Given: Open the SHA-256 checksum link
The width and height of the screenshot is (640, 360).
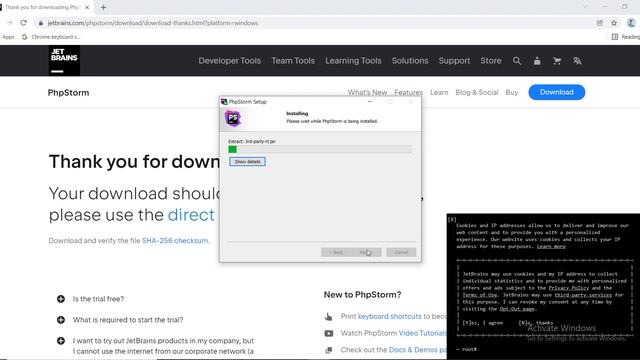Looking at the screenshot, I should click(x=175, y=240).
